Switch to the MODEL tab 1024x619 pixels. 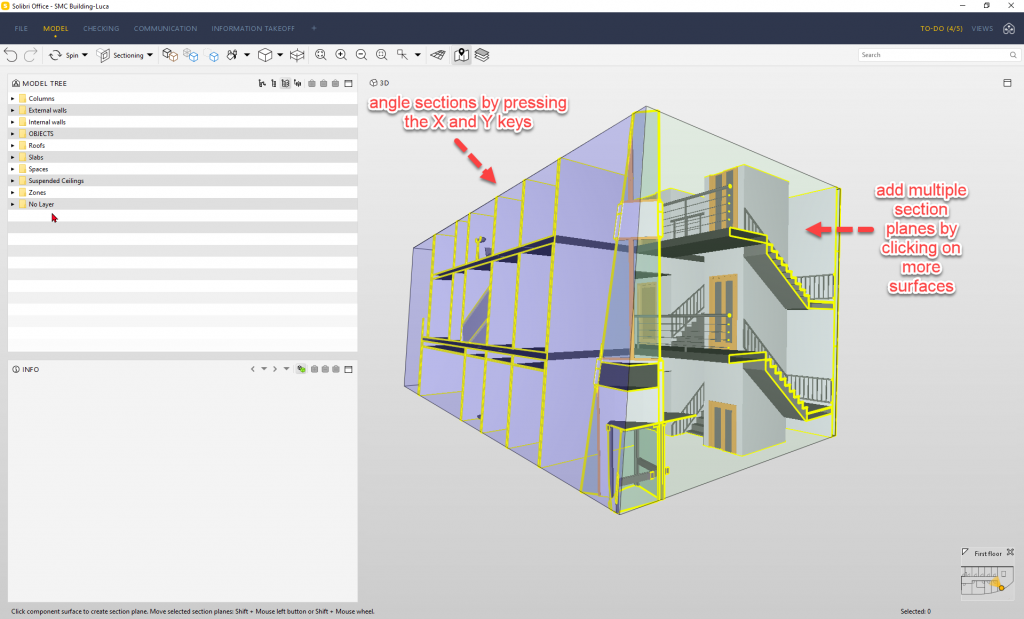[56, 29]
